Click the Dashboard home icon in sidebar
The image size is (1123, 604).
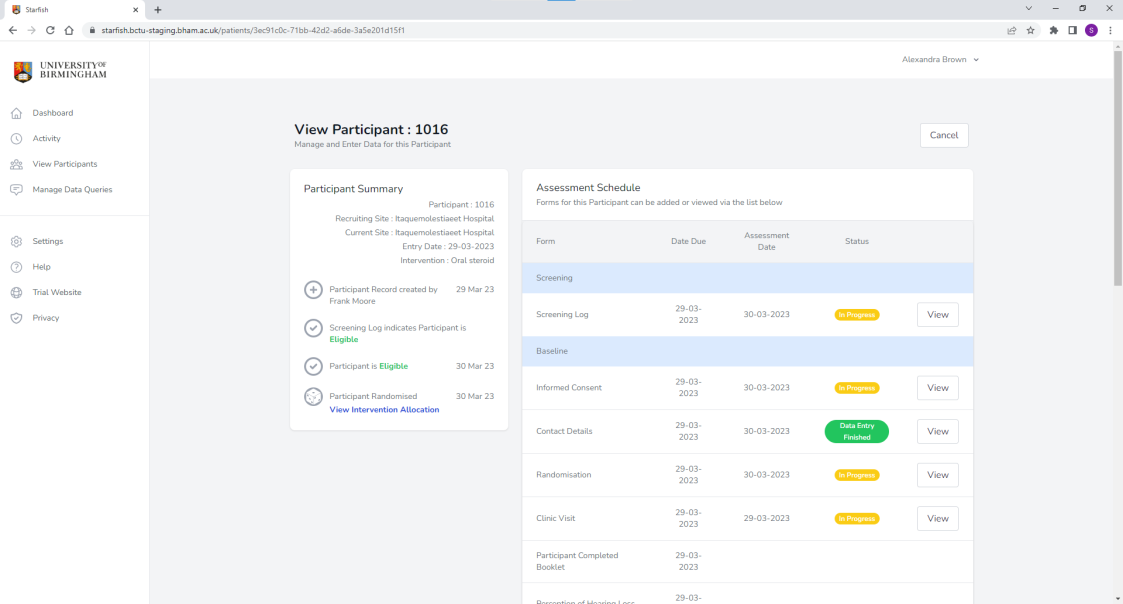point(16,113)
